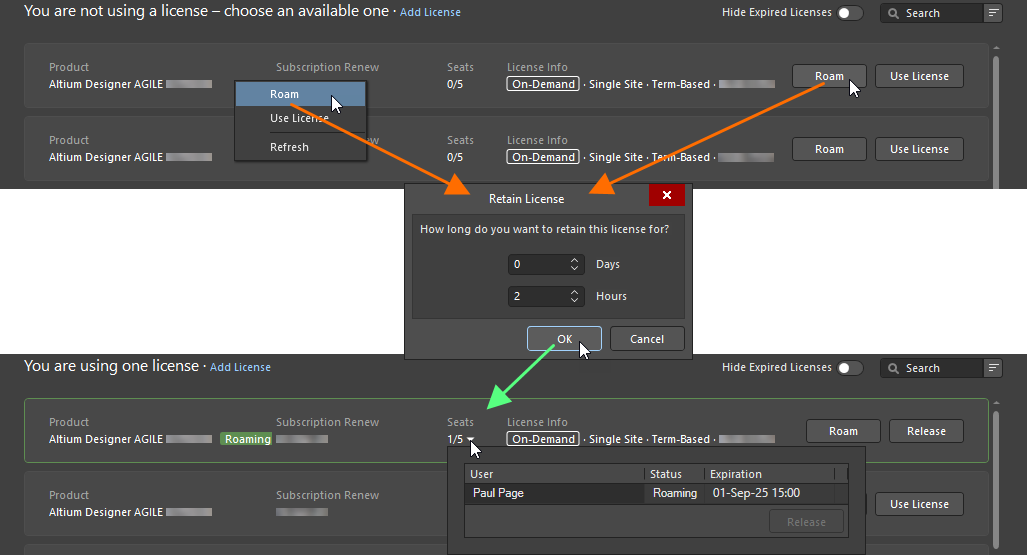Viewport: 1027px width, 555px height.
Task: Click Roam button on the roaming license row
Action: (x=843, y=431)
